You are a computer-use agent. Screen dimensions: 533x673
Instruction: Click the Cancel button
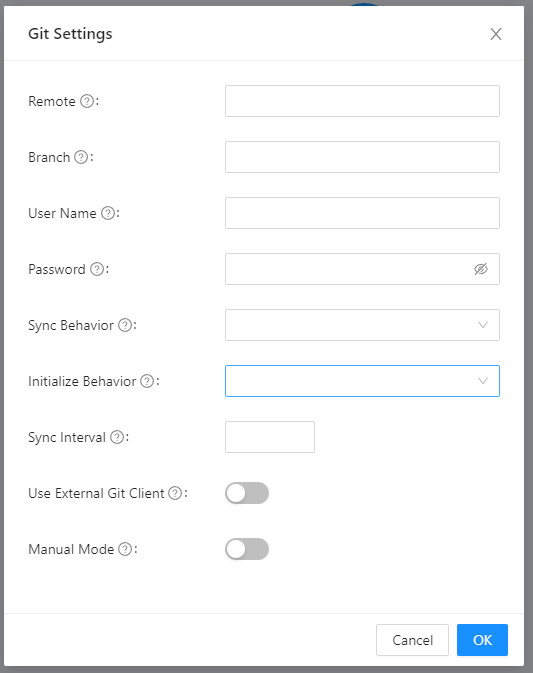coord(412,640)
